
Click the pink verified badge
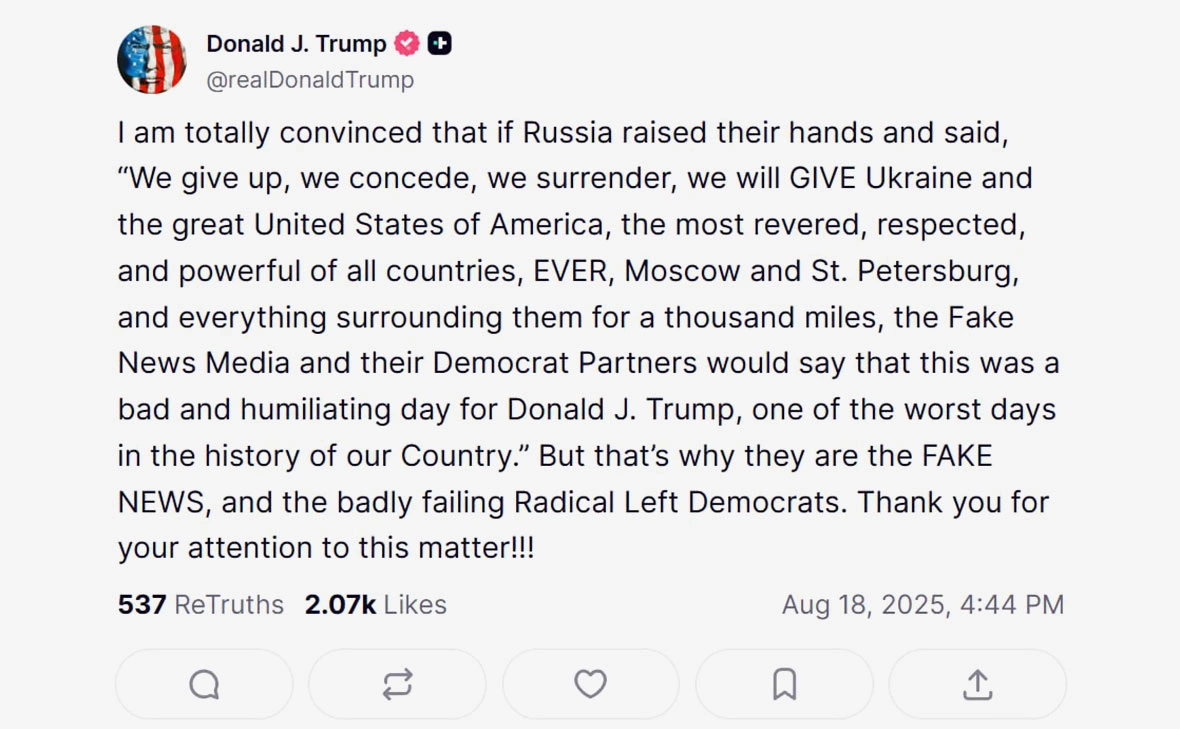(x=406, y=43)
